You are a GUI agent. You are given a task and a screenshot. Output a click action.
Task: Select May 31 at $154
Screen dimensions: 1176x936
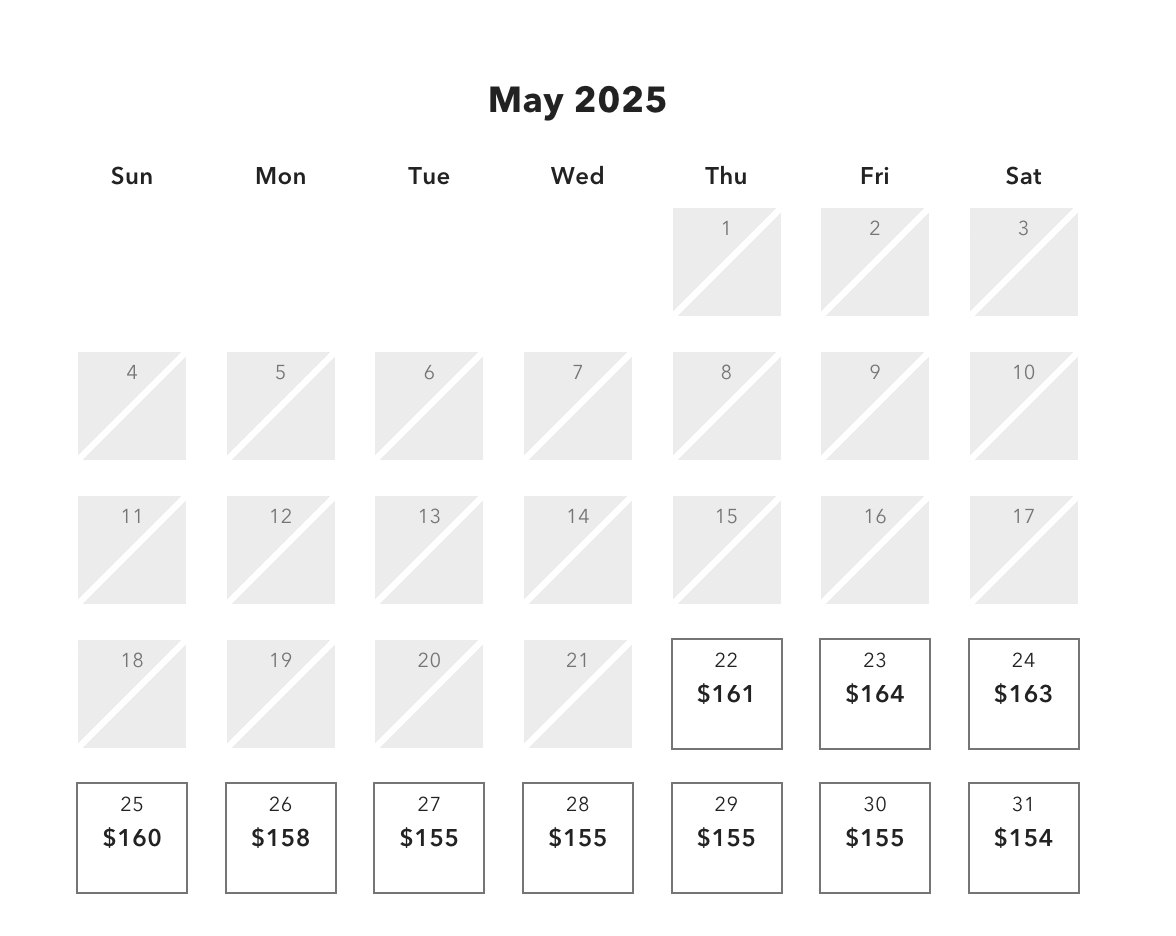pyautogui.click(x=1023, y=837)
